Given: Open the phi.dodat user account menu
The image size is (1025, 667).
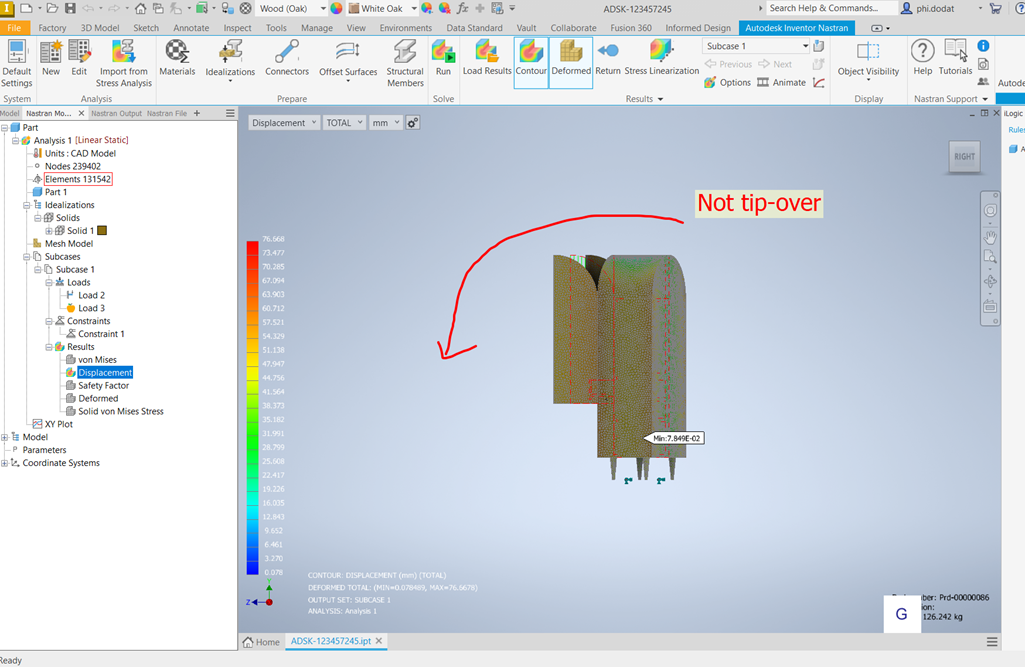Looking at the screenshot, I should pyautogui.click(x=941, y=9).
